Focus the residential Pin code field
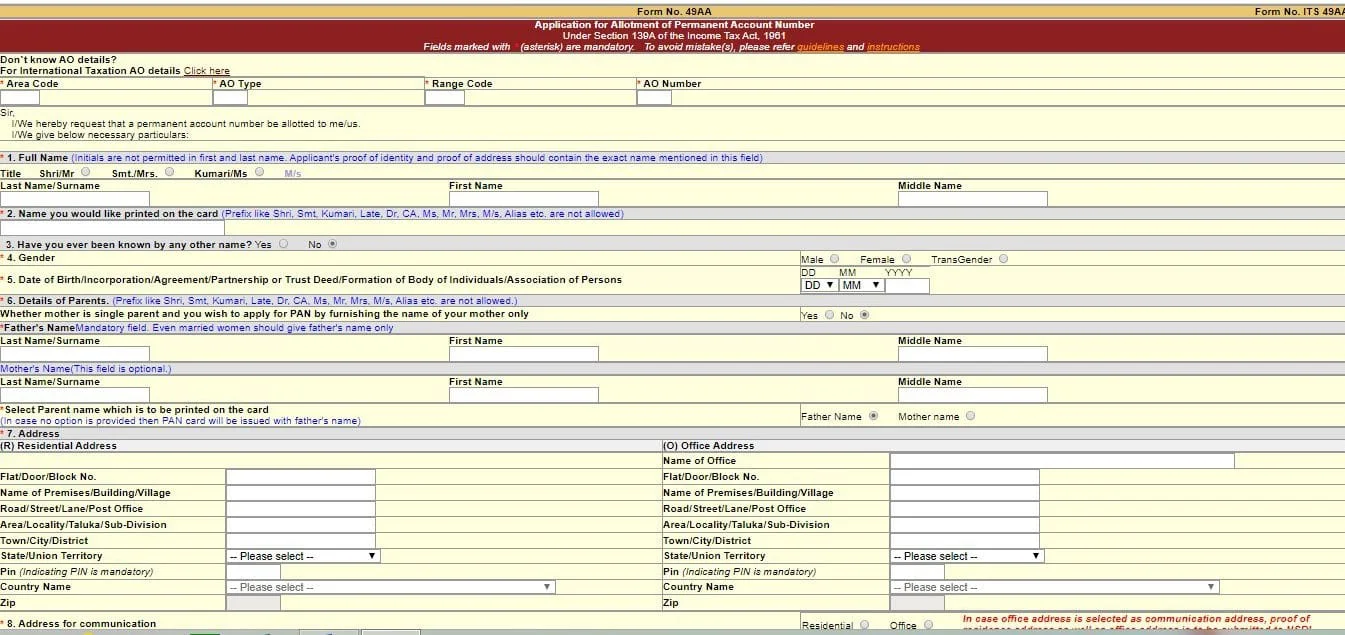The height and width of the screenshot is (635, 1345). point(253,572)
